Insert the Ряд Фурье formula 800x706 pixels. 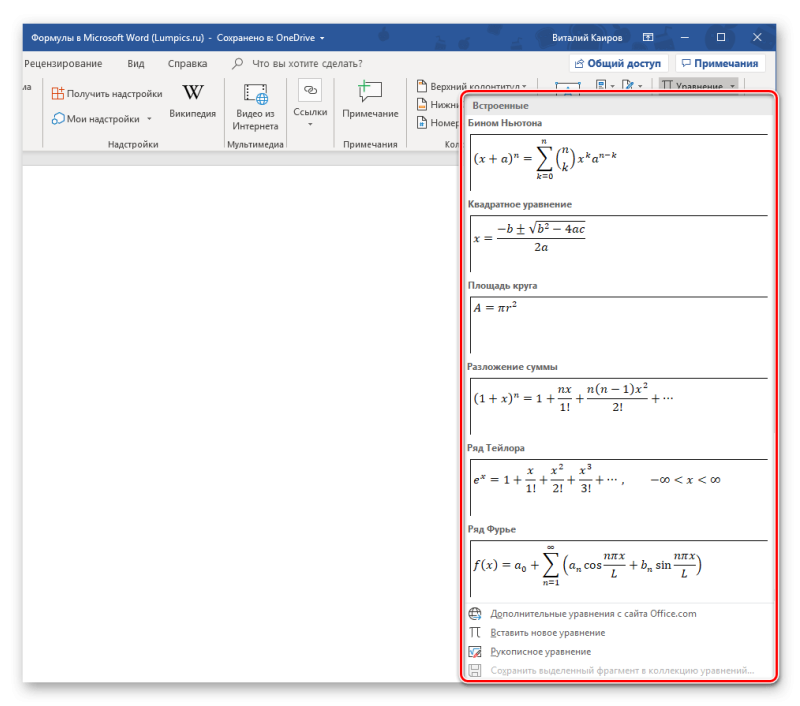[x=619, y=568]
